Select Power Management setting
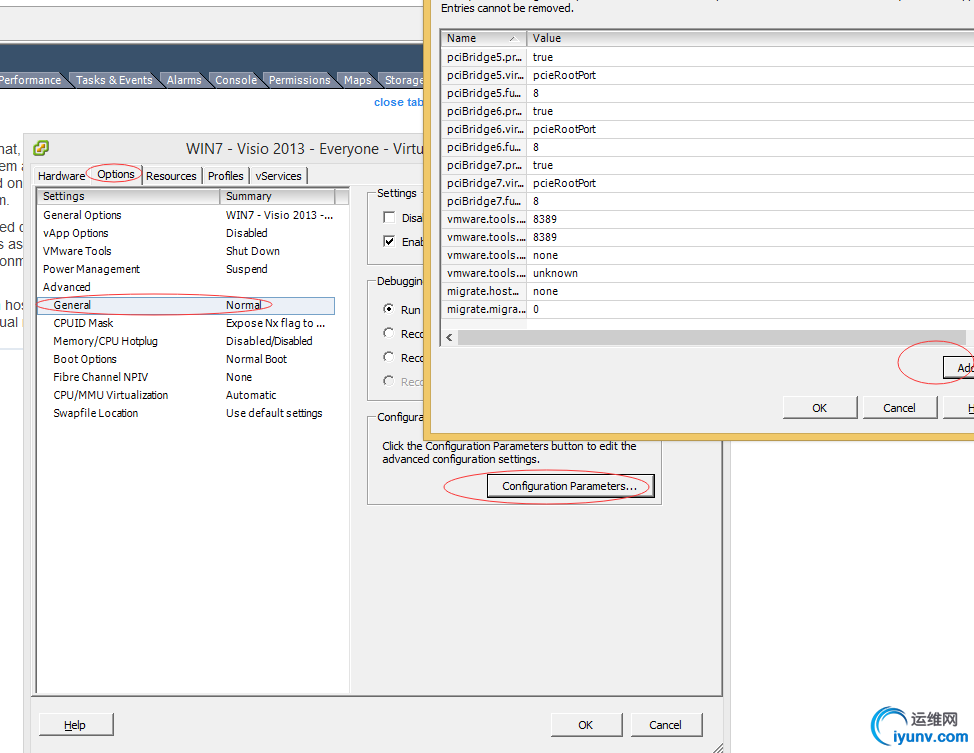This screenshot has height=753, width=974. point(186,269)
